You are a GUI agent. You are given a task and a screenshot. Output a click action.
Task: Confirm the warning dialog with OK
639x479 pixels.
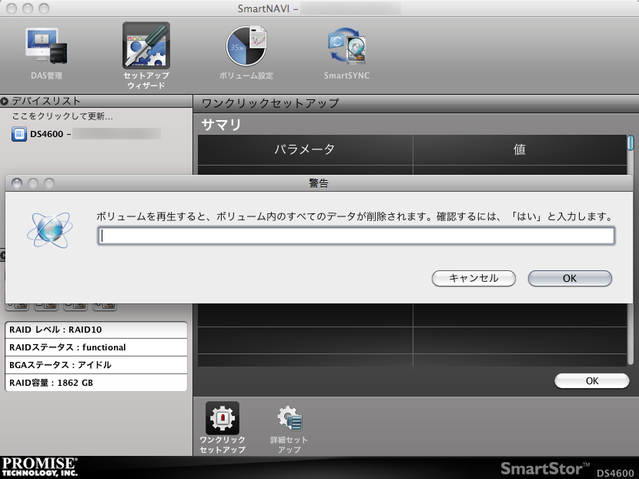(569, 278)
